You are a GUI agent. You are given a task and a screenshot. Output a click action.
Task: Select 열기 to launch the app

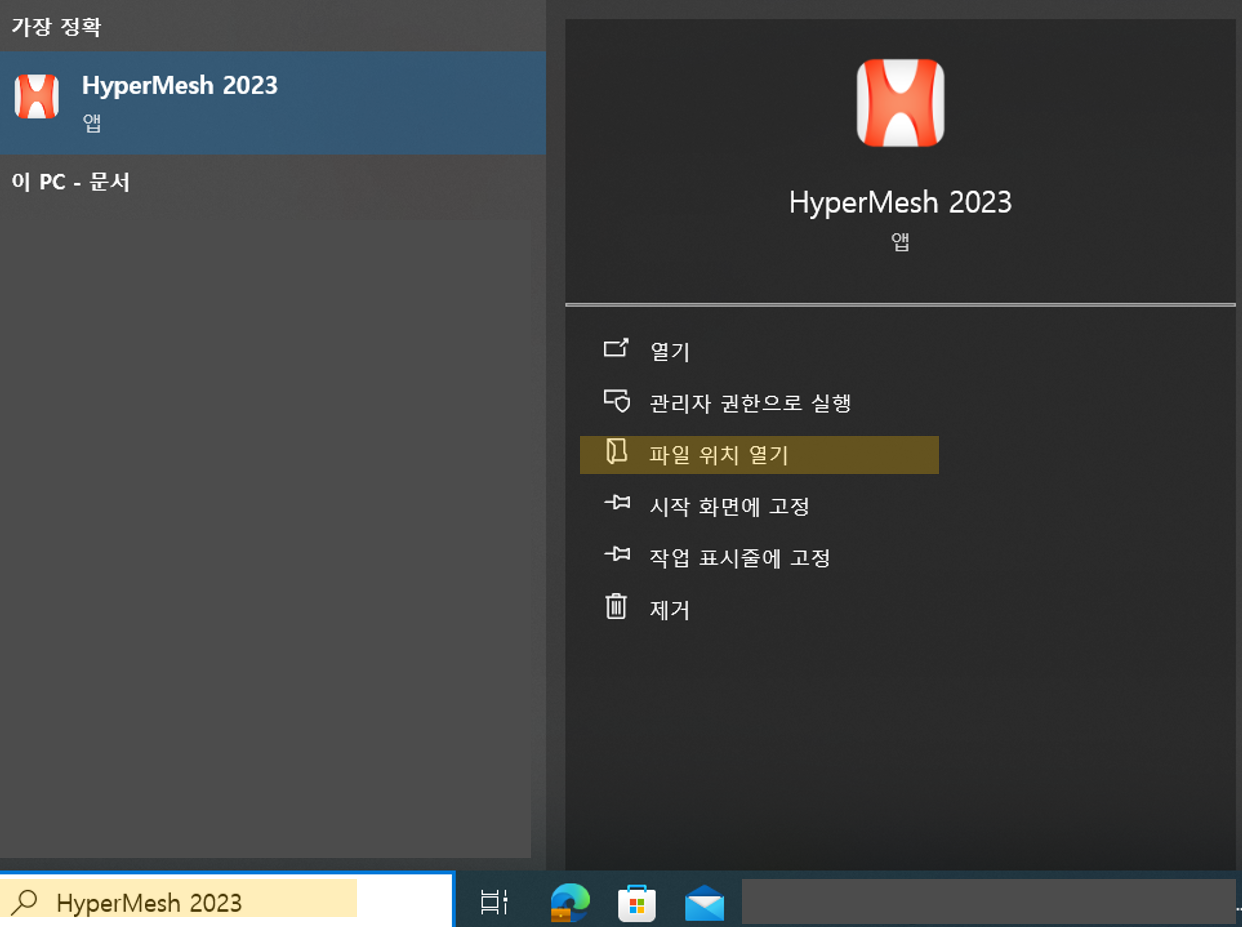[670, 352]
